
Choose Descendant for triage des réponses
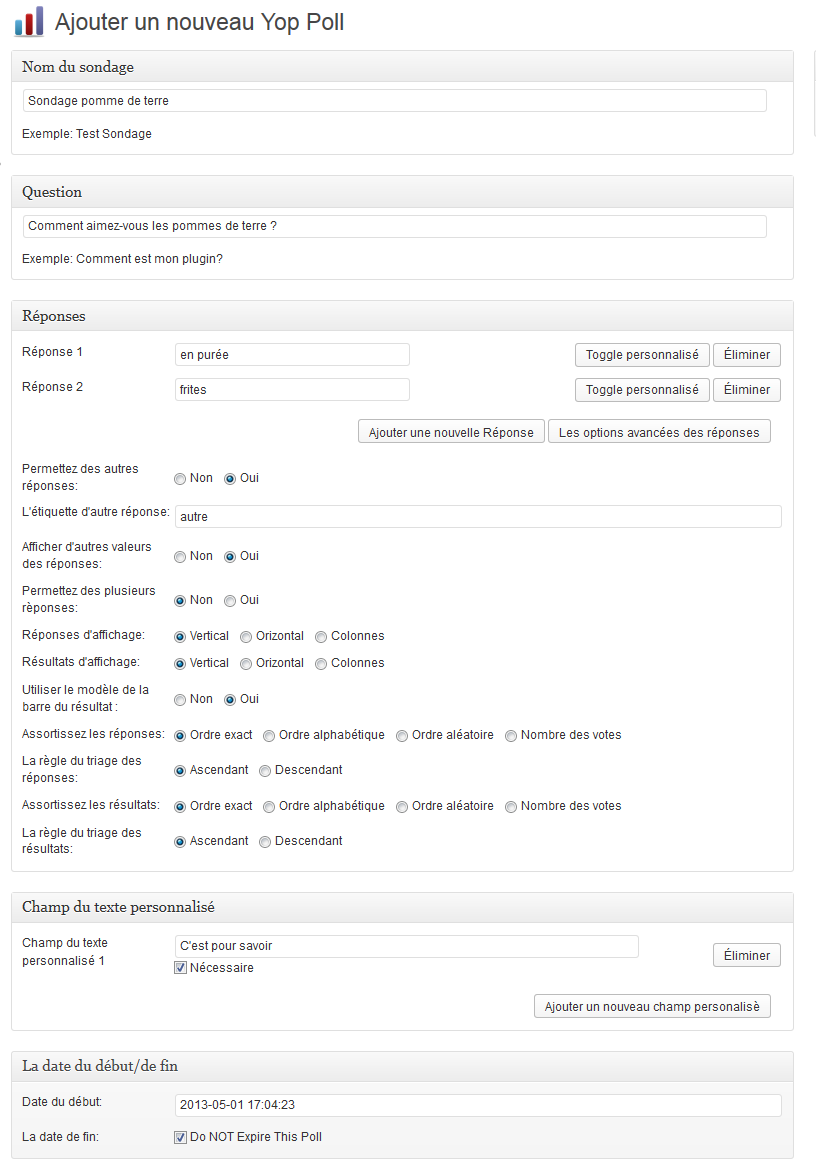[x=265, y=771]
